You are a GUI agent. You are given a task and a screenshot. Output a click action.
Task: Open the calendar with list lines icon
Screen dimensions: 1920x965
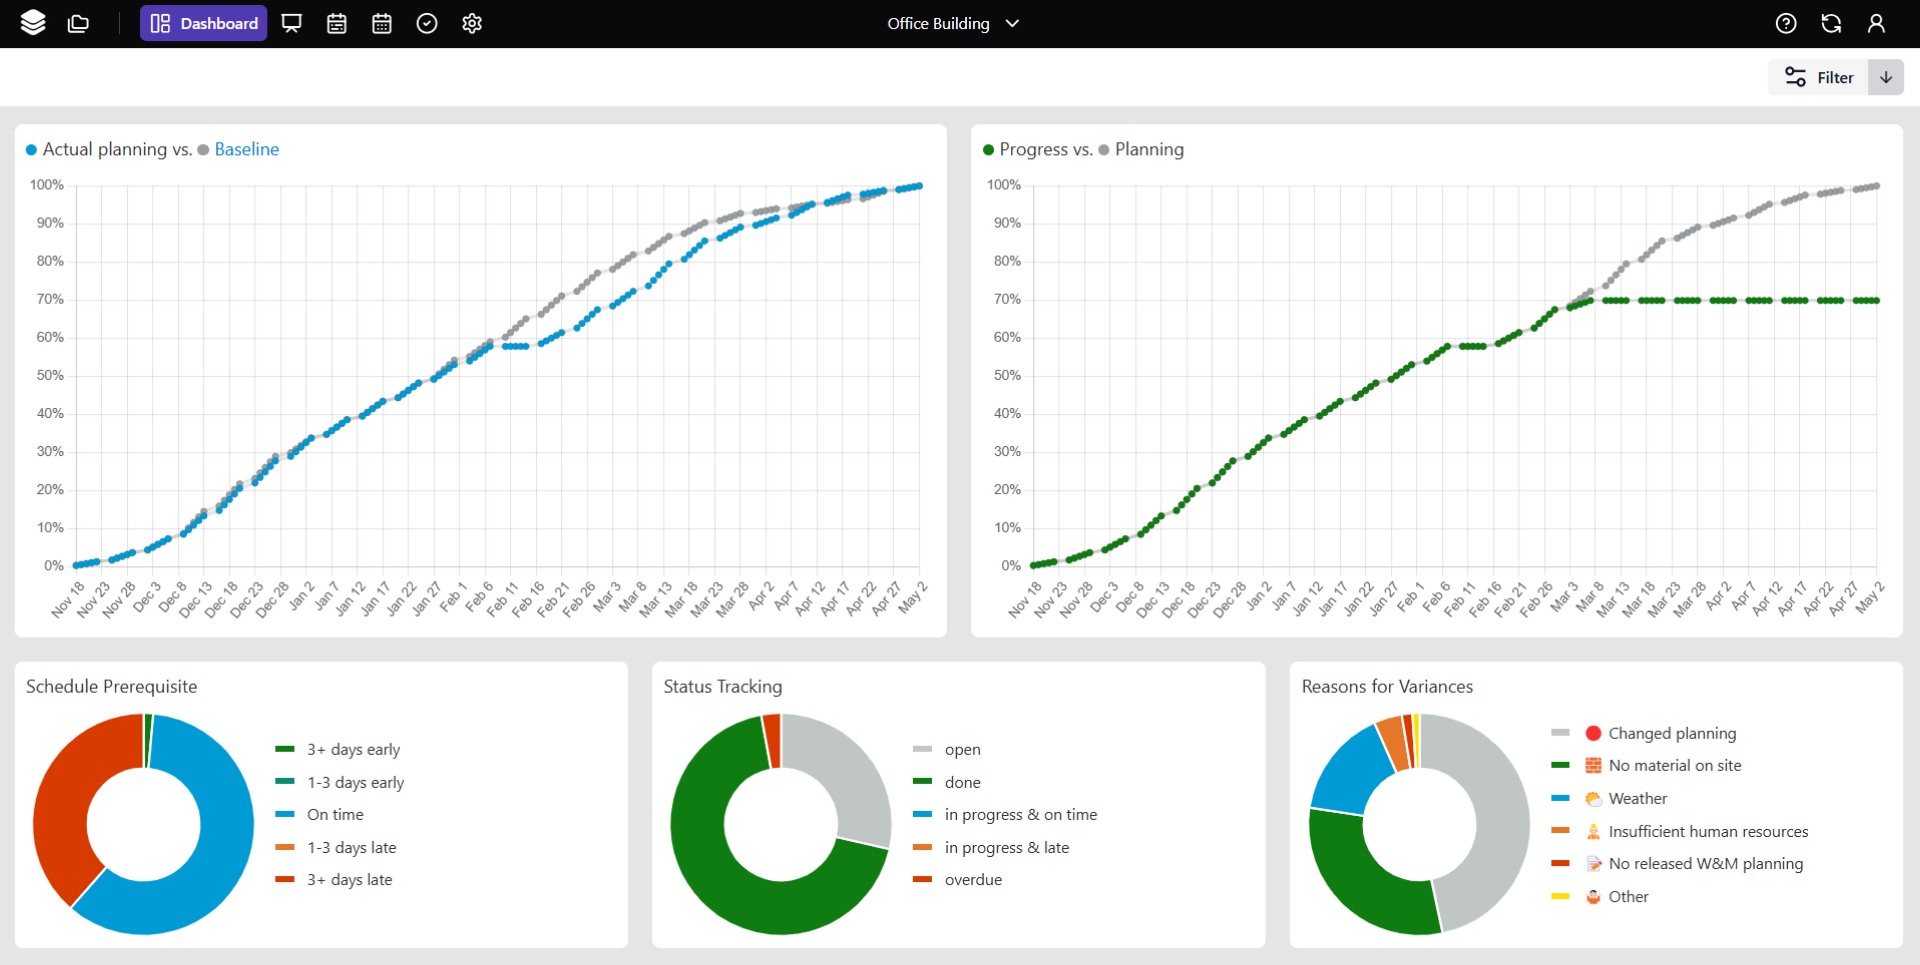click(x=337, y=23)
